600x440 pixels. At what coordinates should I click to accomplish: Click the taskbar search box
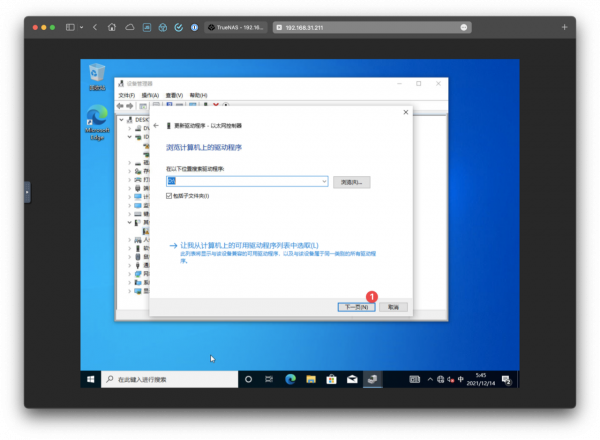pyautogui.click(x=170, y=379)
